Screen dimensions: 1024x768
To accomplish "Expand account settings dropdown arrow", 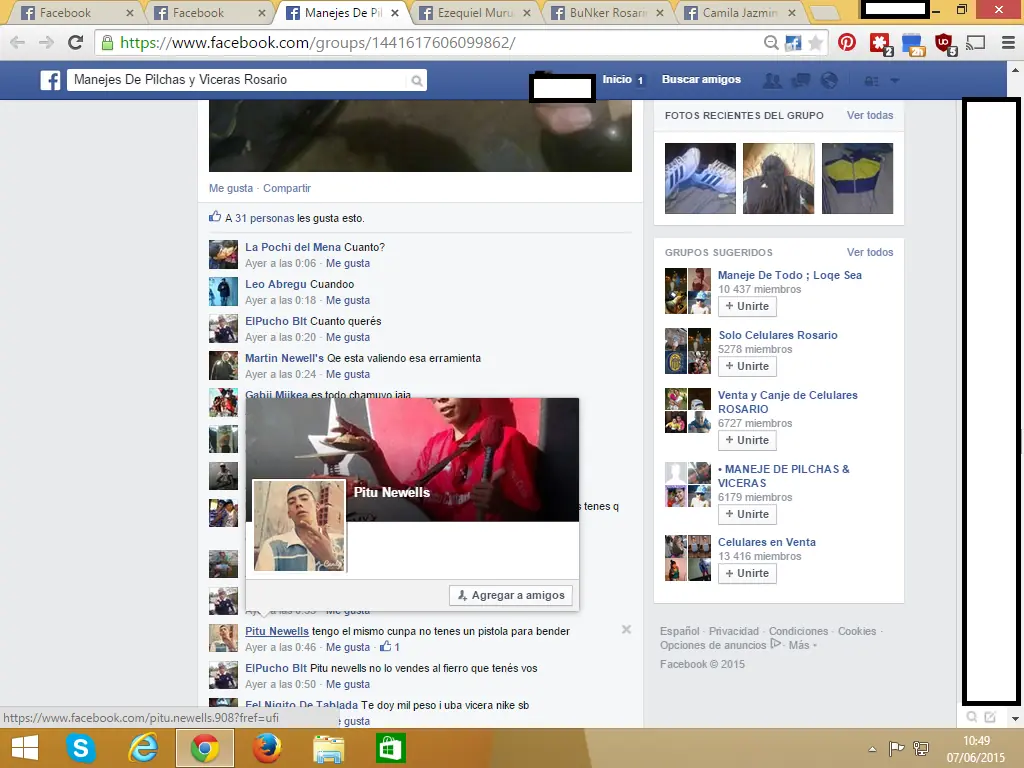I will pos(895,81).
